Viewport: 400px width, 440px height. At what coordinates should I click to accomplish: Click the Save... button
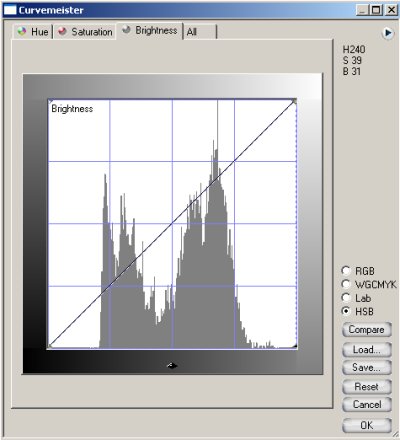click(367, 368)
